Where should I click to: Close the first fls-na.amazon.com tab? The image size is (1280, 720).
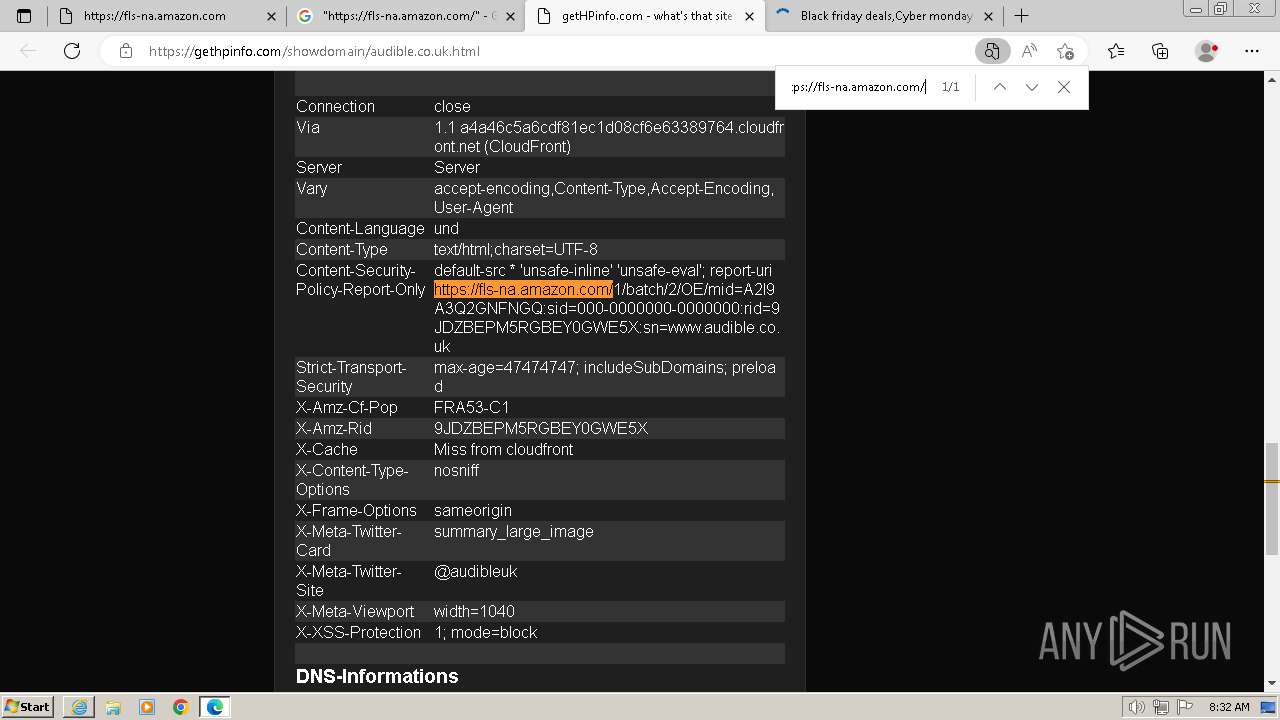click(x=271, y=16)
